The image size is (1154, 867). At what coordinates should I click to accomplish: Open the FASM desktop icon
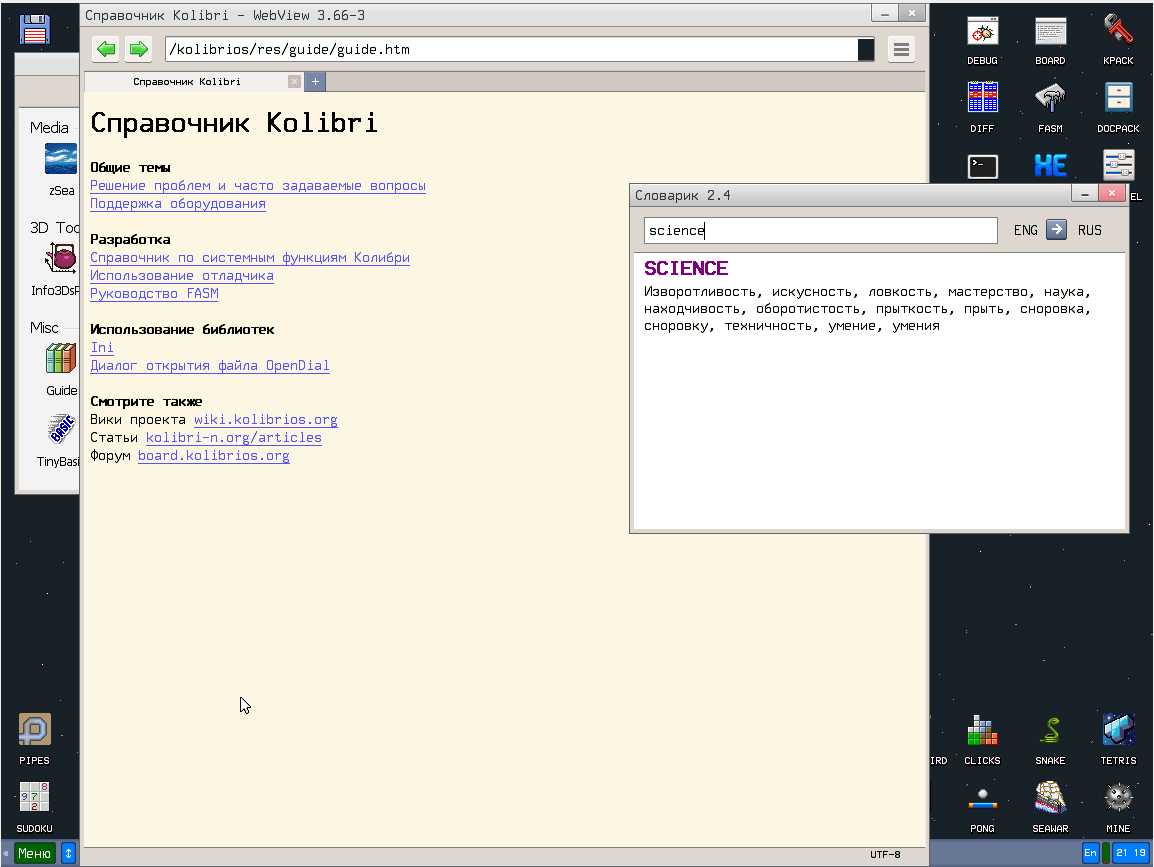click(x=1050, y=103)
